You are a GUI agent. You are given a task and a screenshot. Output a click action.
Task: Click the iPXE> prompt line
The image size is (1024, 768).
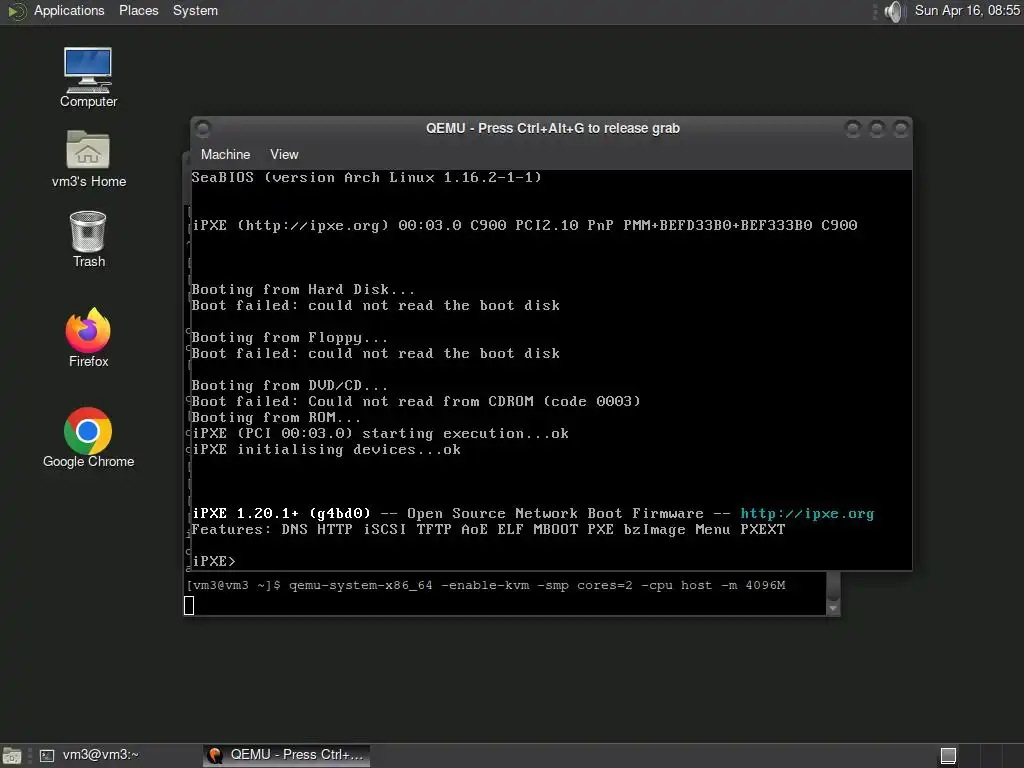click(214, 561)
